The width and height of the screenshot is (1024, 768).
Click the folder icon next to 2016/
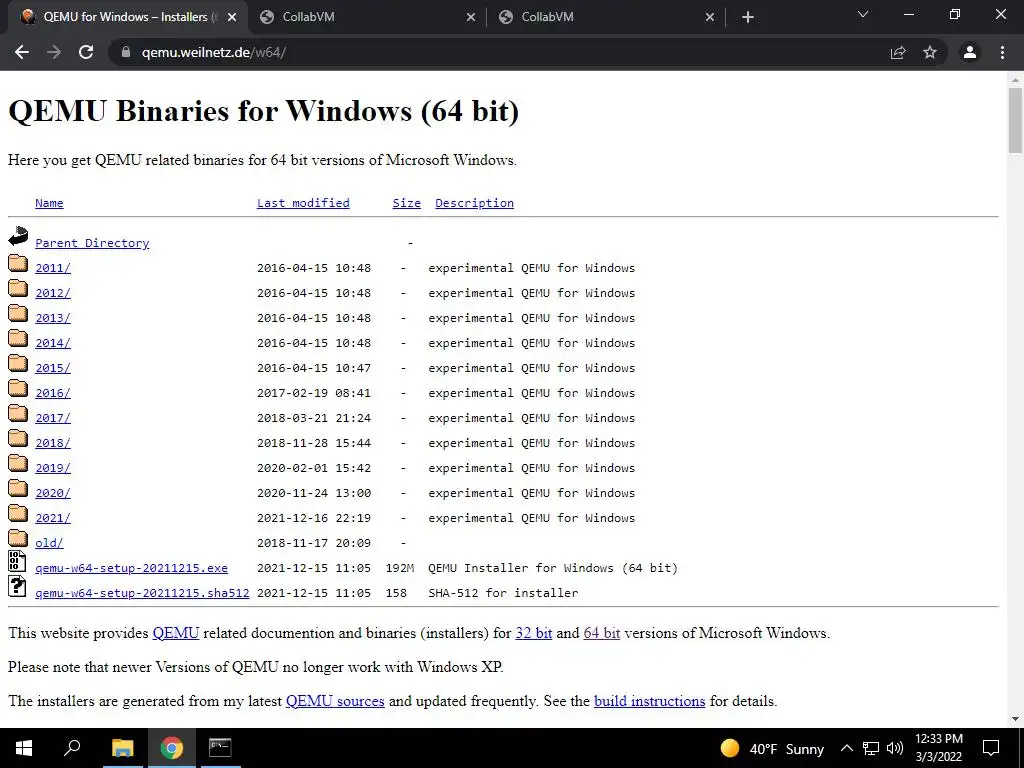(x=18, y=388)
